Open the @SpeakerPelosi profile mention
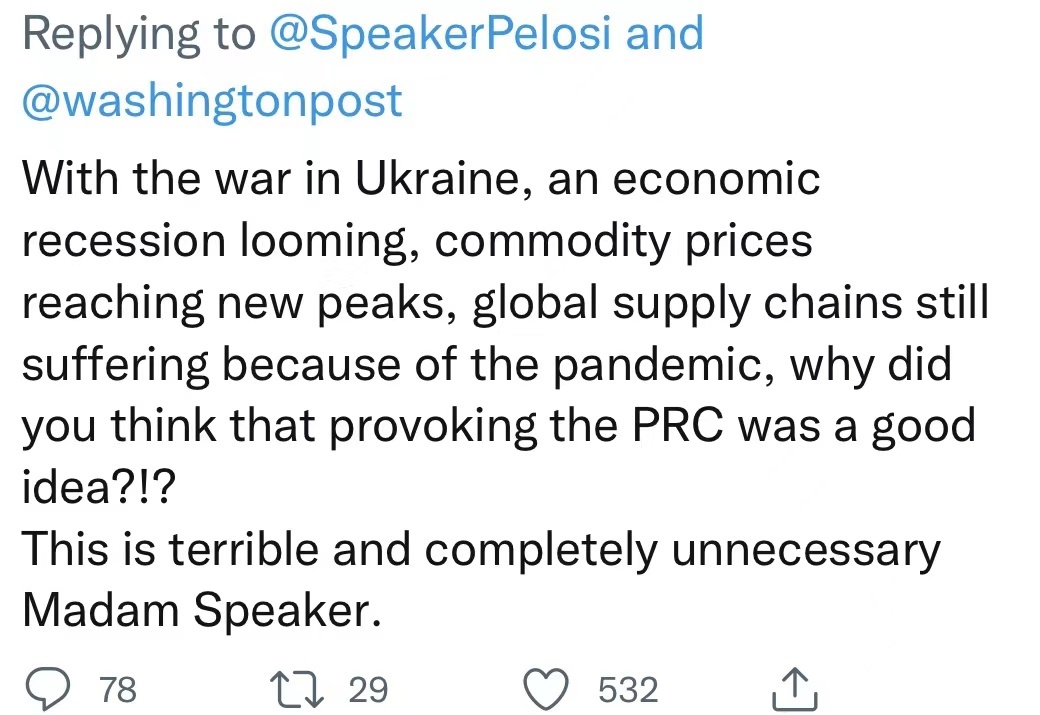Viewport: 1040px width, 715px height. click(443, 35)
